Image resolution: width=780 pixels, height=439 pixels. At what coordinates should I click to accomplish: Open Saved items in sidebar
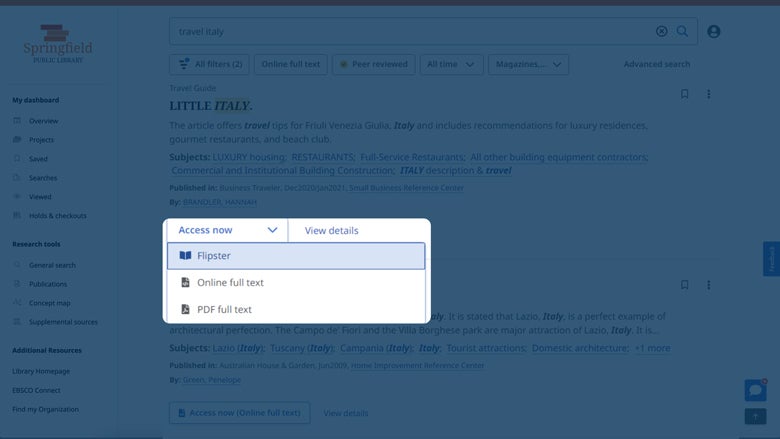pyautogui.click(x=38, y=159)
